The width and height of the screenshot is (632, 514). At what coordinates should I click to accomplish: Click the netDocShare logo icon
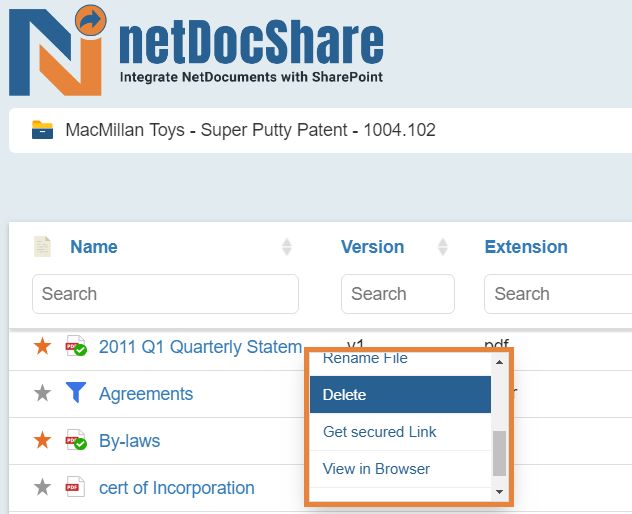click(58, 51)
